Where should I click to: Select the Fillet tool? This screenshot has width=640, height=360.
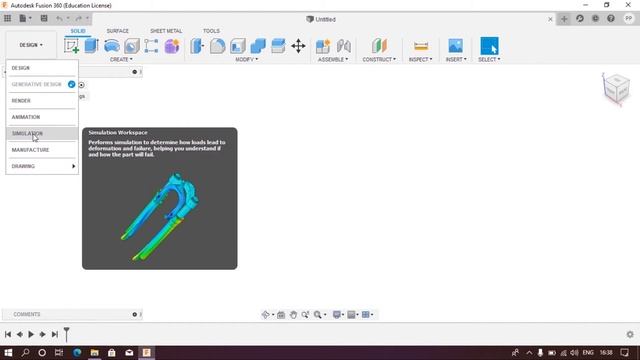coord(218,46)
